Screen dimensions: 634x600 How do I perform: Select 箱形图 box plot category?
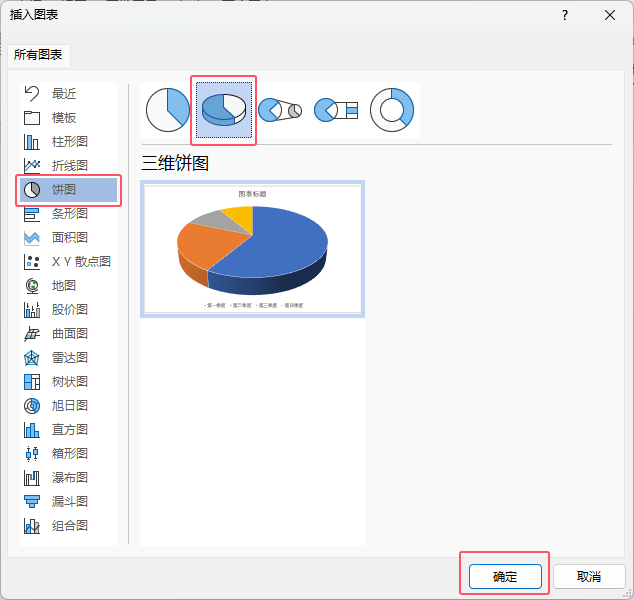(x=68, y=453)
